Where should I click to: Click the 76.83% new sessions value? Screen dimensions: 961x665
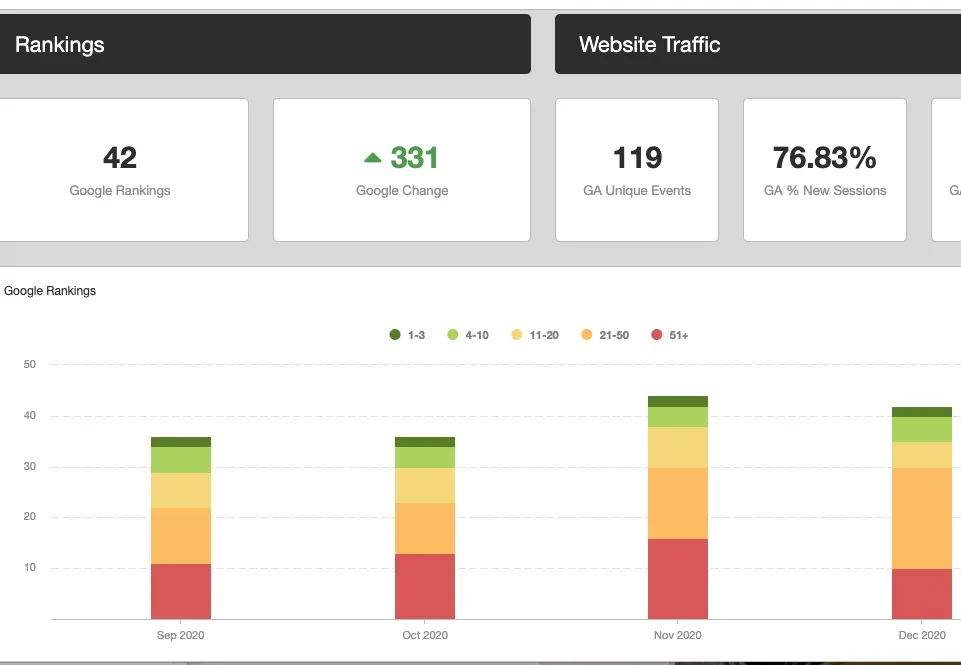[x=824, y=158]
